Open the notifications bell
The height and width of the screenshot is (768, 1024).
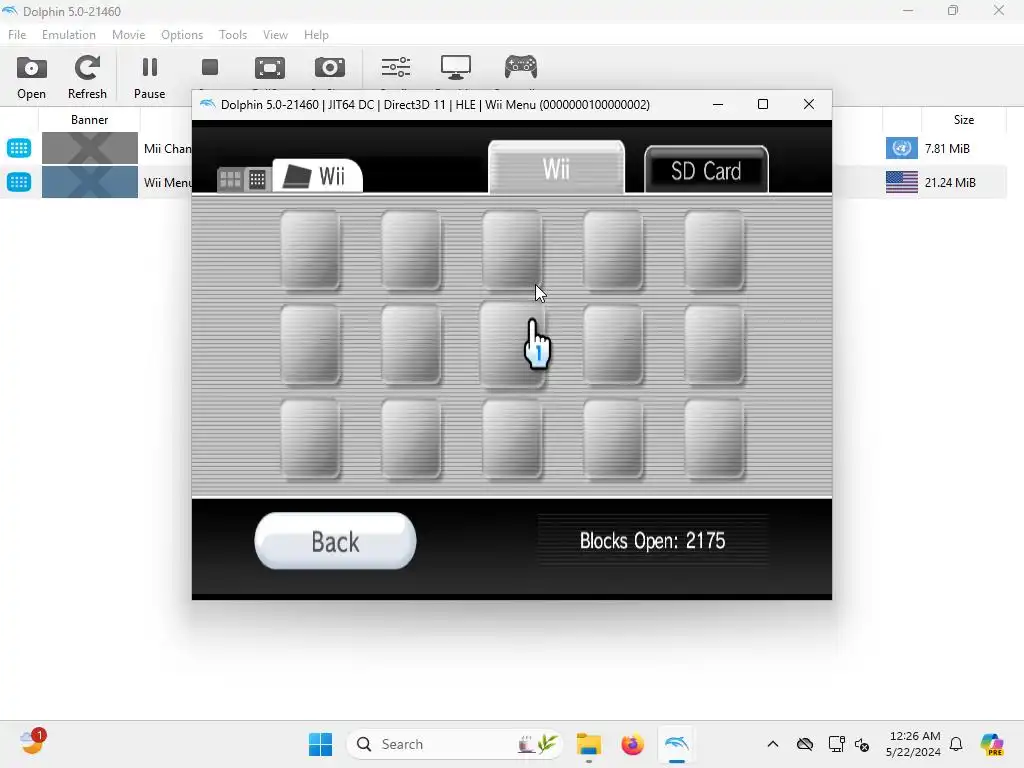(956, 744)
